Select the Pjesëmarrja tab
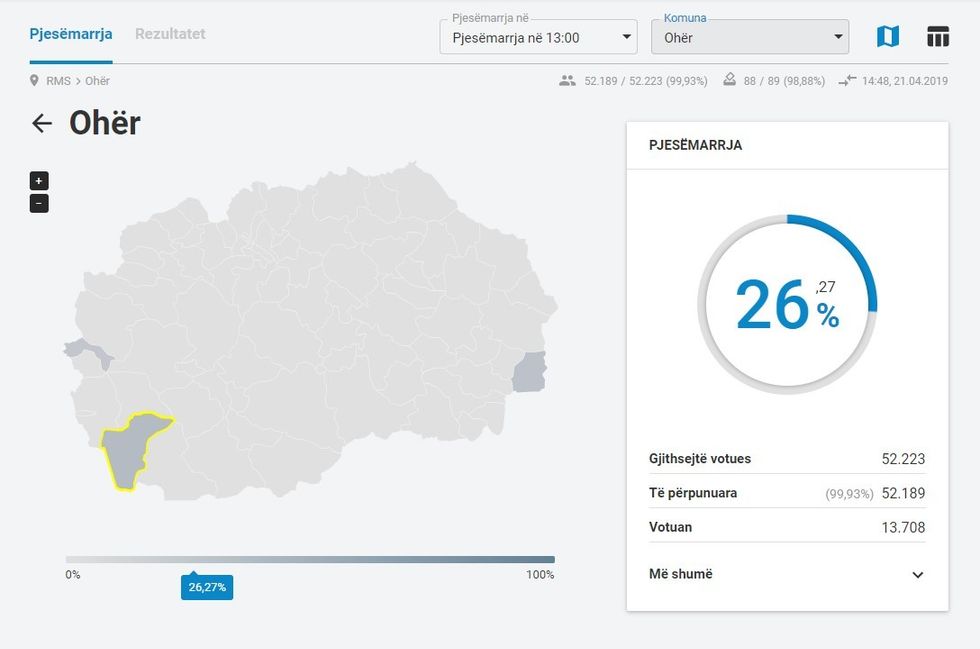This screenshot has width=980, height=649. [x=71, y=34]
